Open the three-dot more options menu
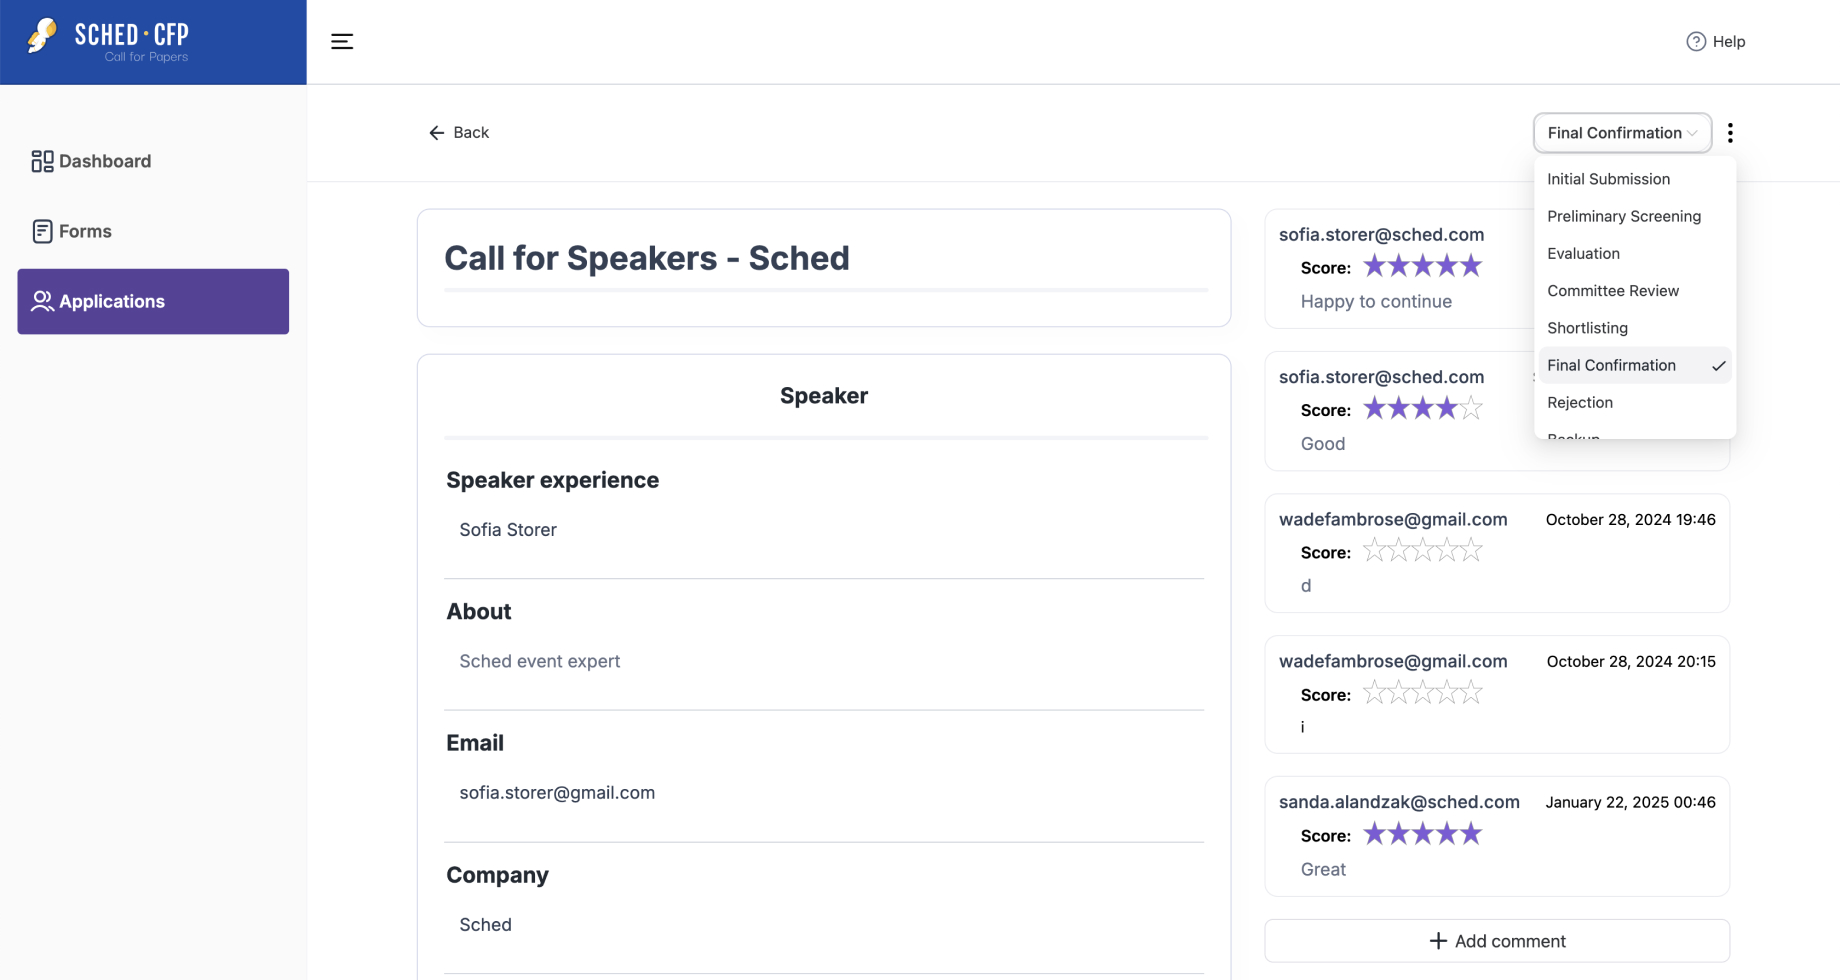This screenshot has width=1840, height=980. (x=1730, y=133)
